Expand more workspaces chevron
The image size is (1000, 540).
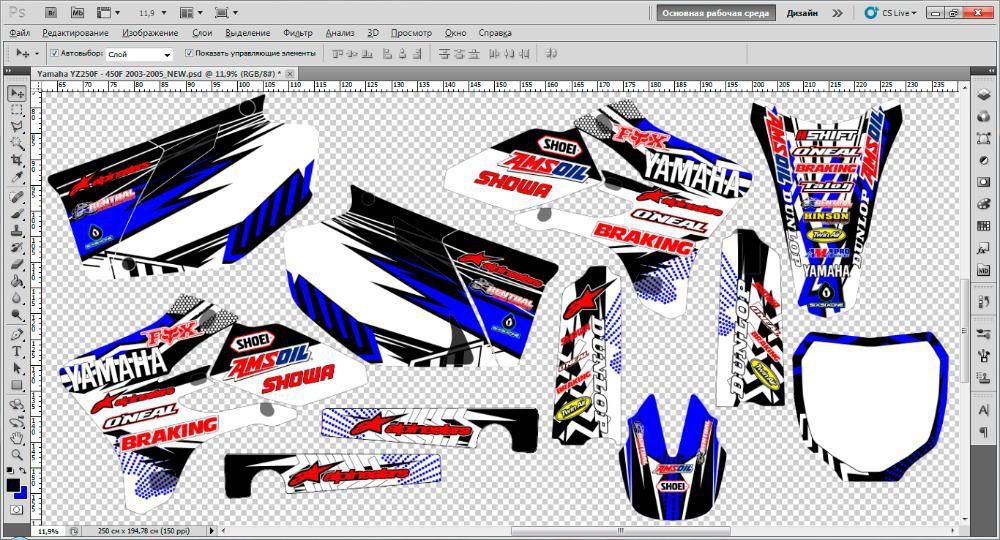[x=837, y=13]
